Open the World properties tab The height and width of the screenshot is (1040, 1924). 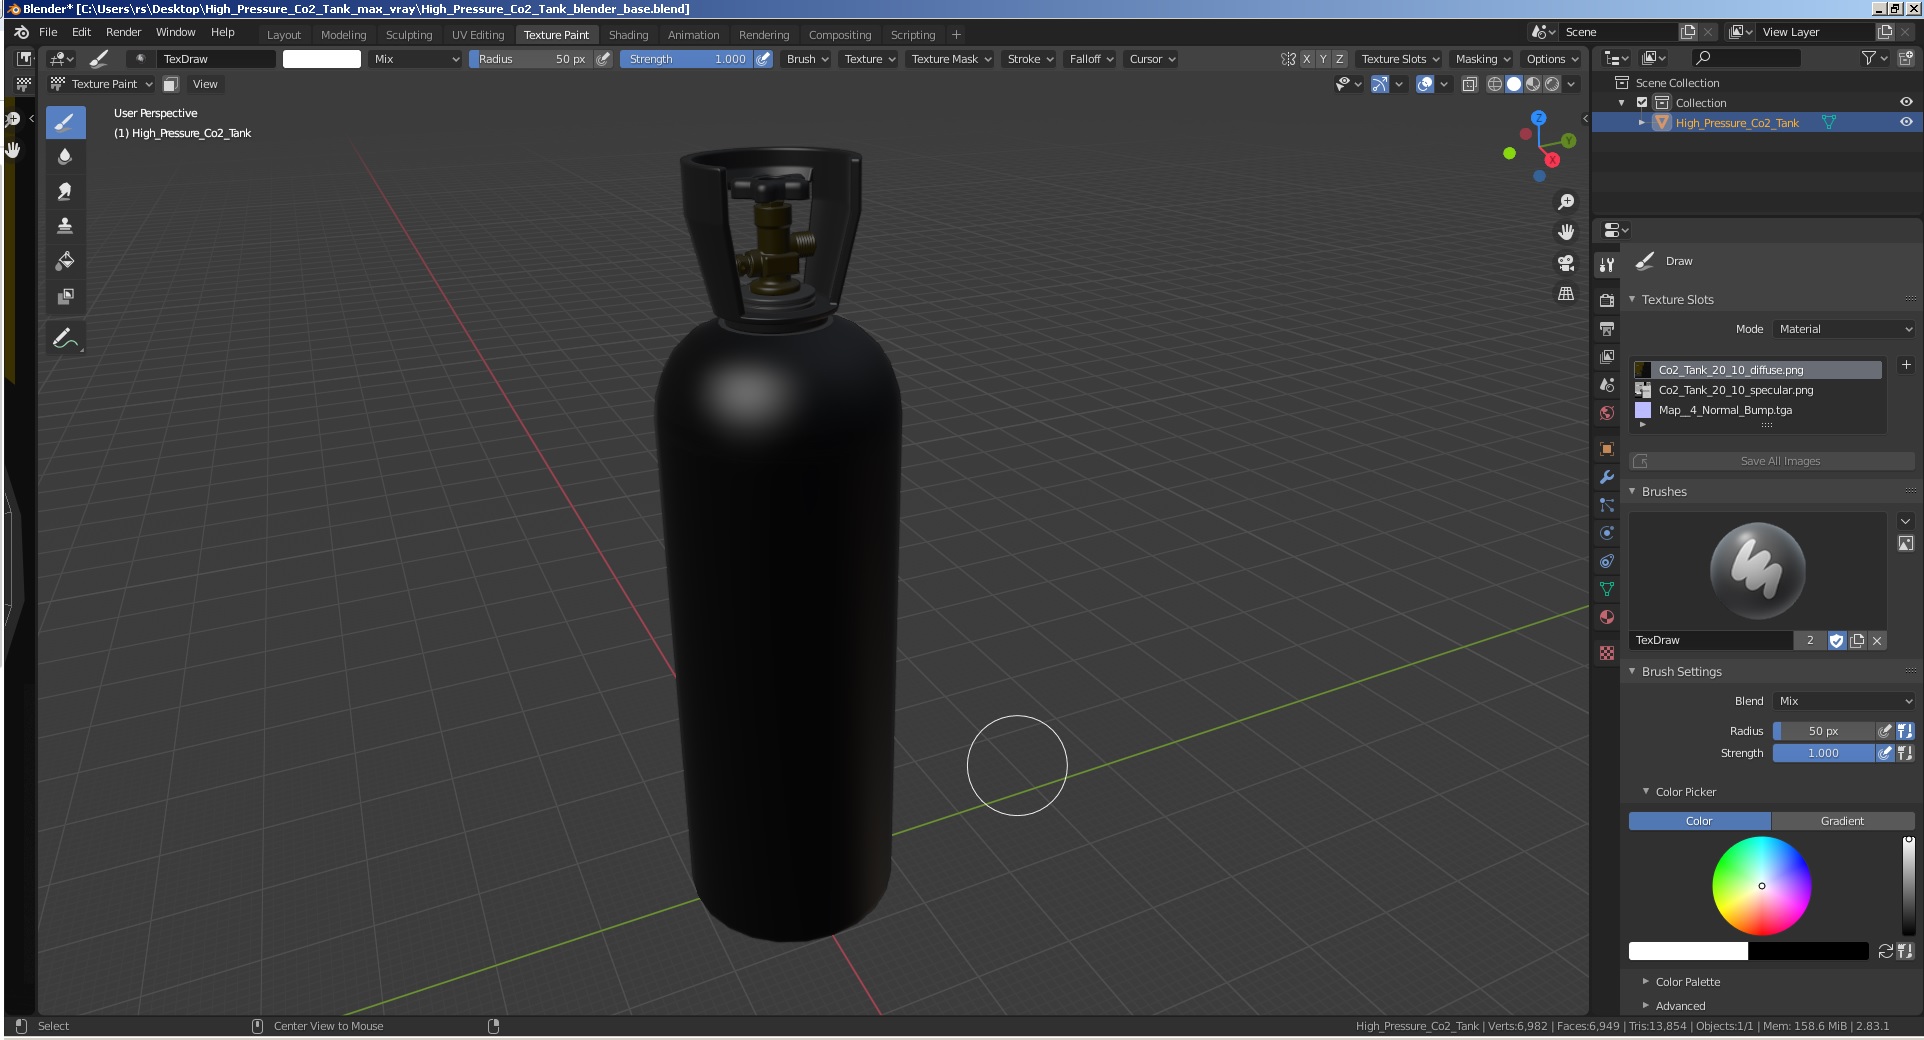(1607, 413)
